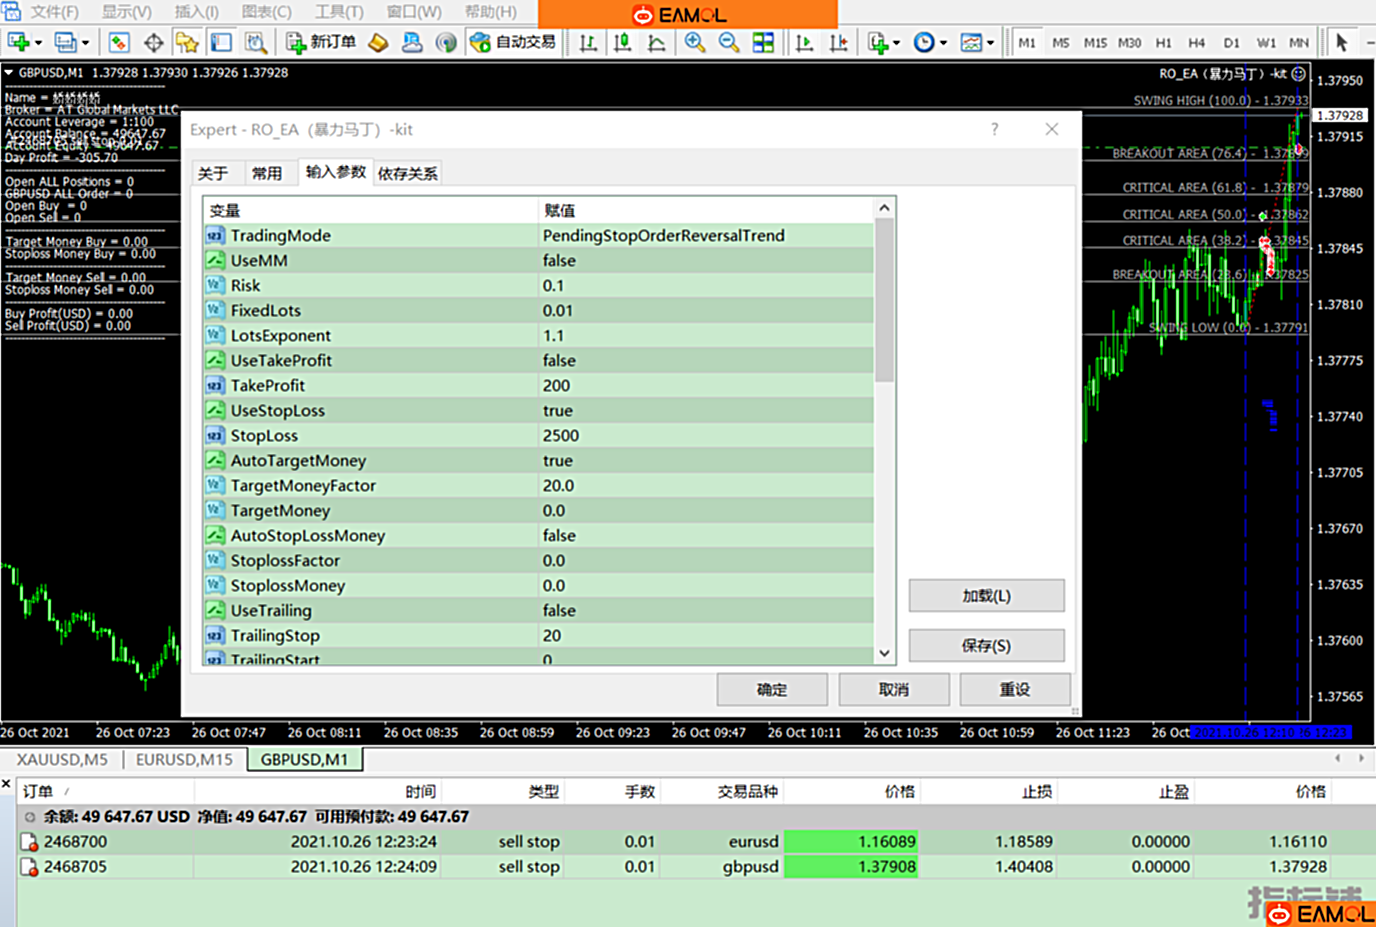This screenshot has height=927, width=1376.
Task: Switch to the 常用 tab
Action: 266,173
